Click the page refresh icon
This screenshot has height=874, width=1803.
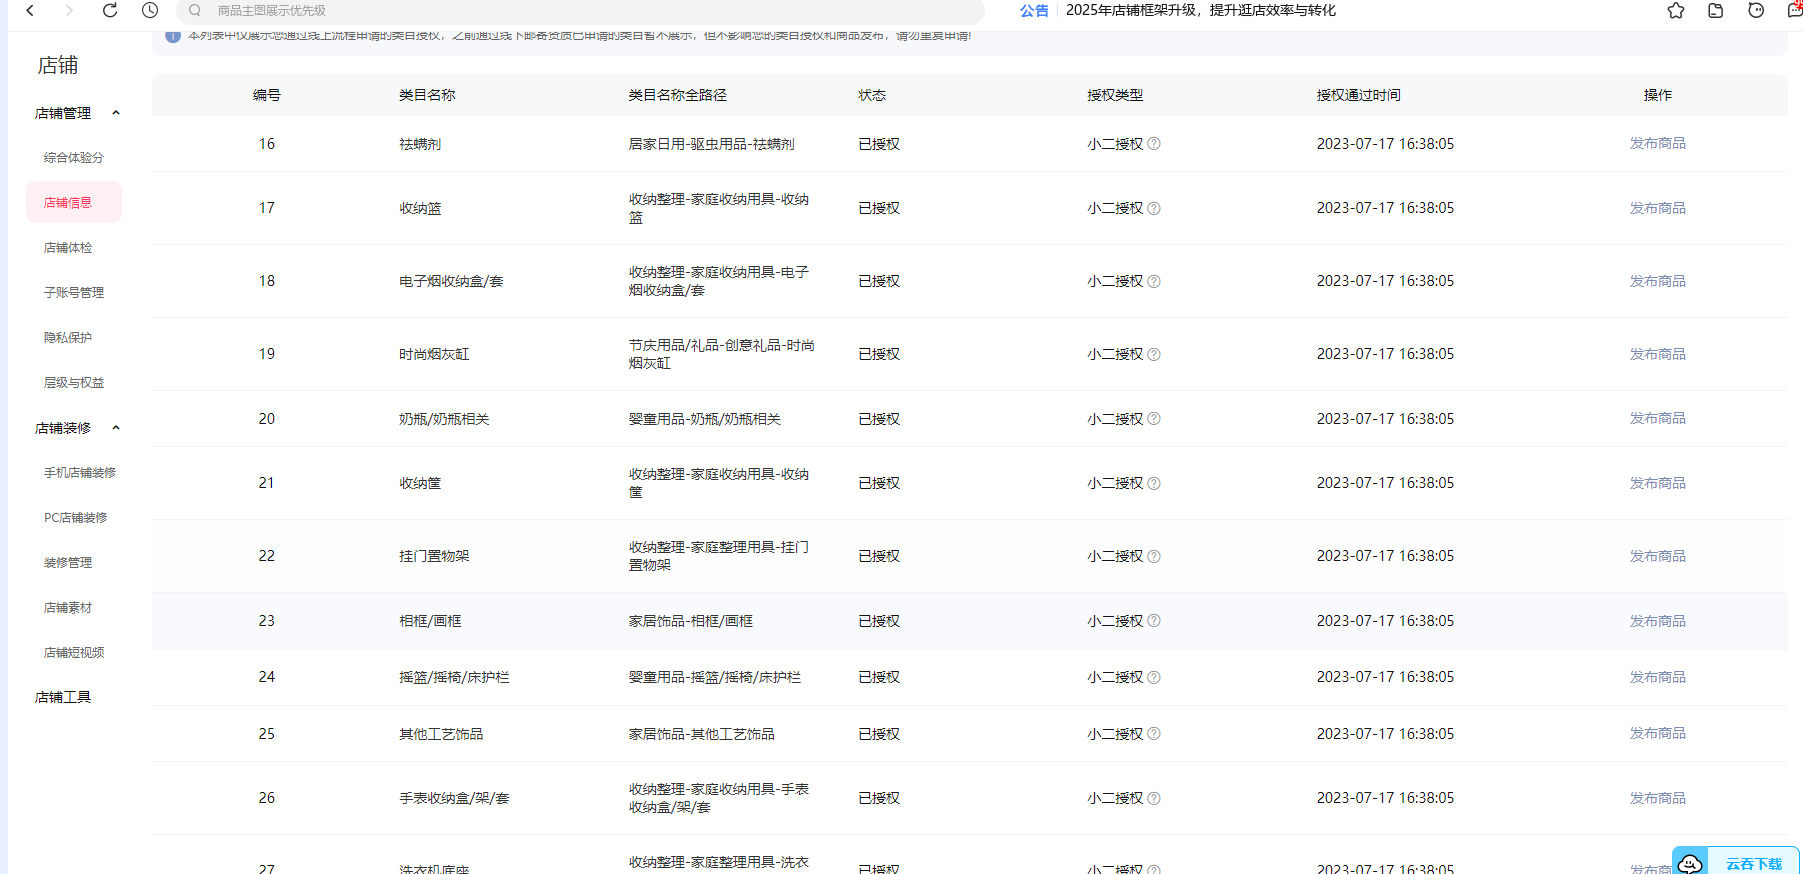[110, 10]
